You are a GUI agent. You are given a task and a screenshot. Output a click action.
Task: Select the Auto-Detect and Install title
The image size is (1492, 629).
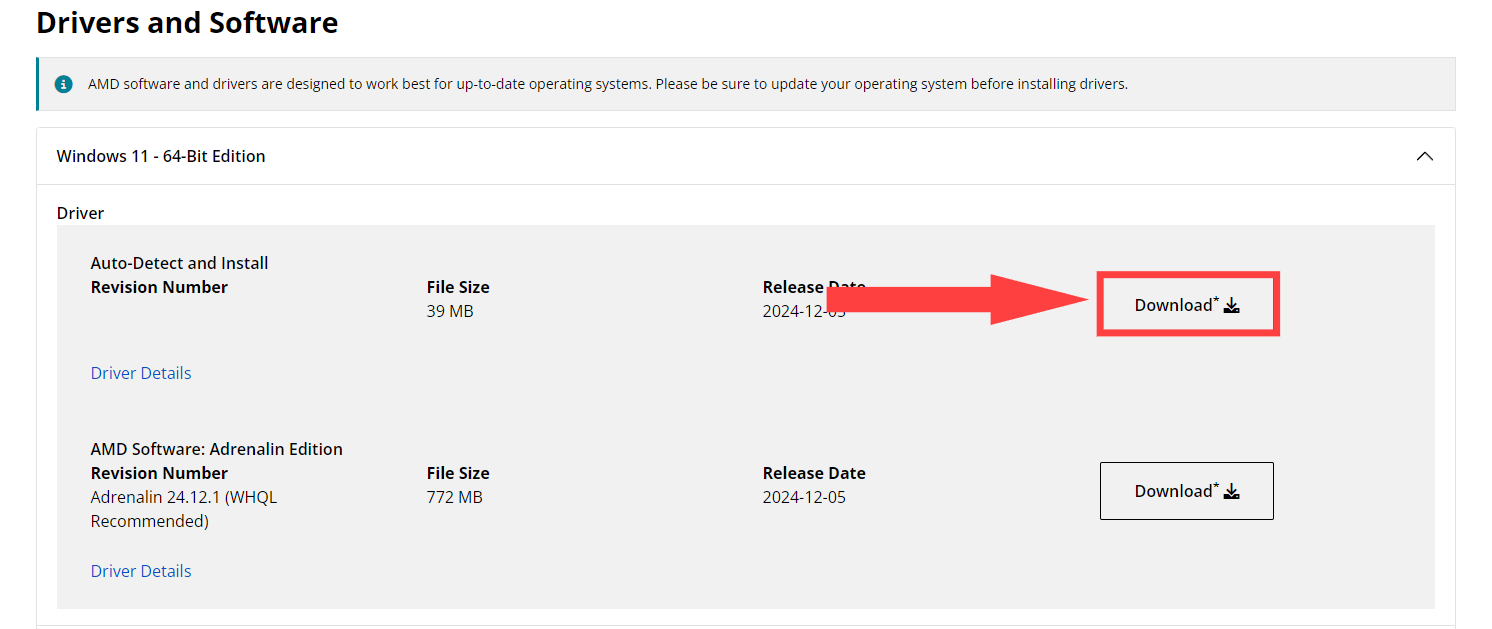click(180, 263)
